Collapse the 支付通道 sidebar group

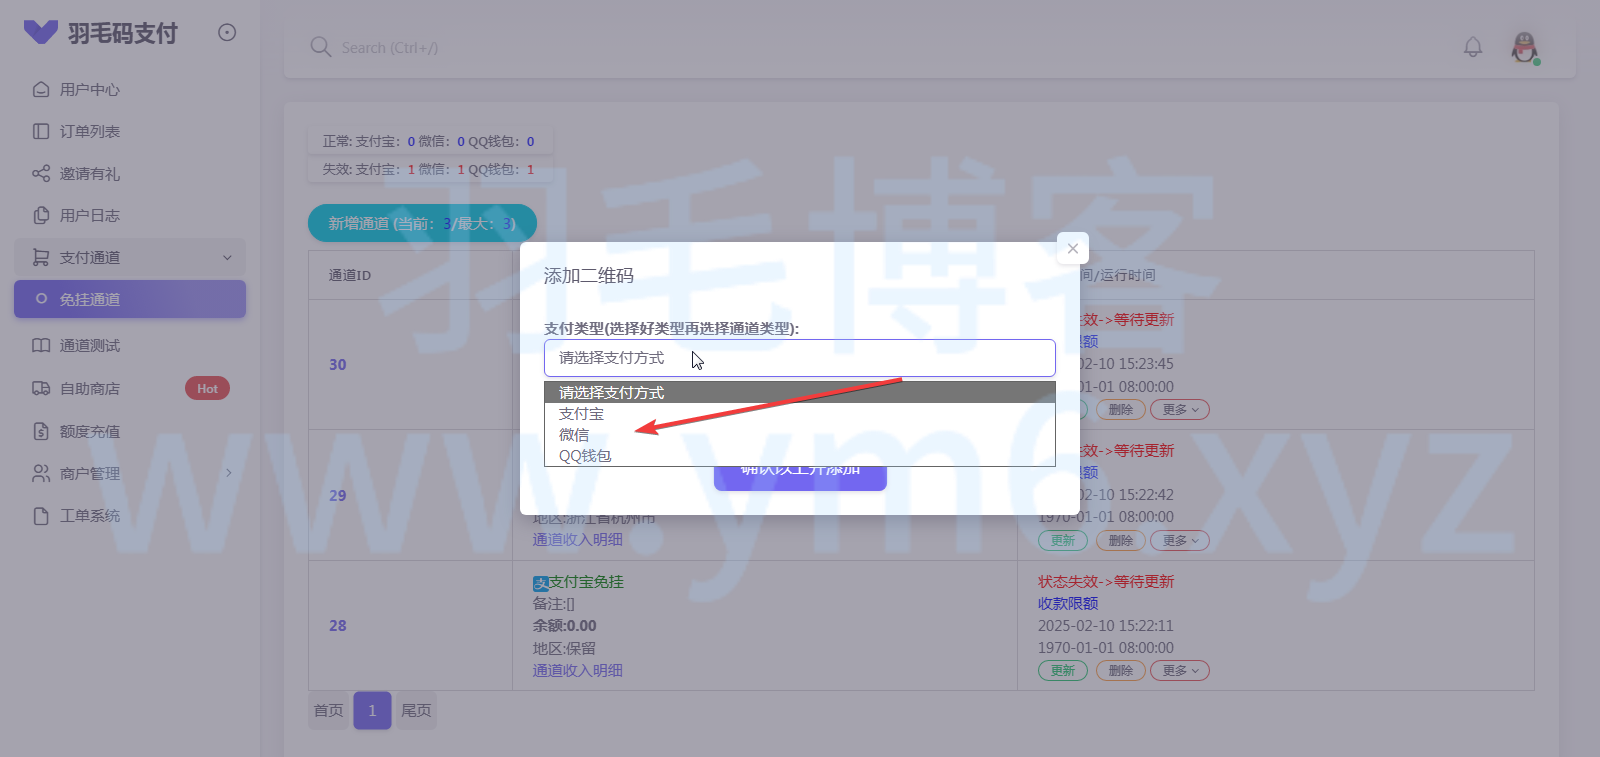130,257
